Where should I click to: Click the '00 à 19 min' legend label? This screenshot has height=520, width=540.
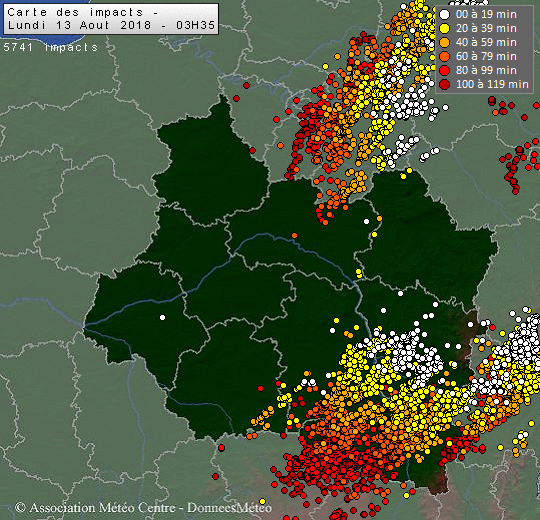pyautogui.click(x=486, y=14)
